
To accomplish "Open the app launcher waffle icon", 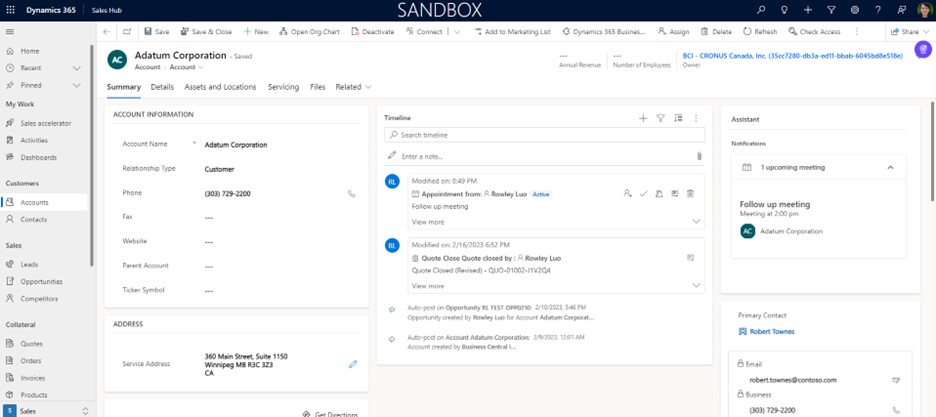I will [x=10, y=10].
